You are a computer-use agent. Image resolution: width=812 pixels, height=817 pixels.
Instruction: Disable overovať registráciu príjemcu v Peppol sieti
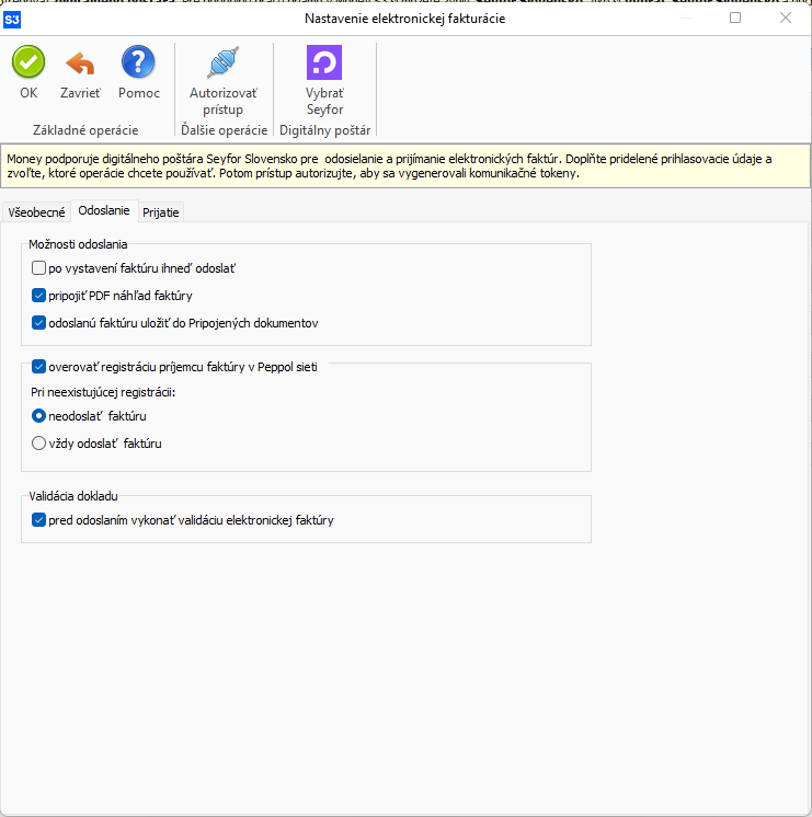tap(39, 367)
